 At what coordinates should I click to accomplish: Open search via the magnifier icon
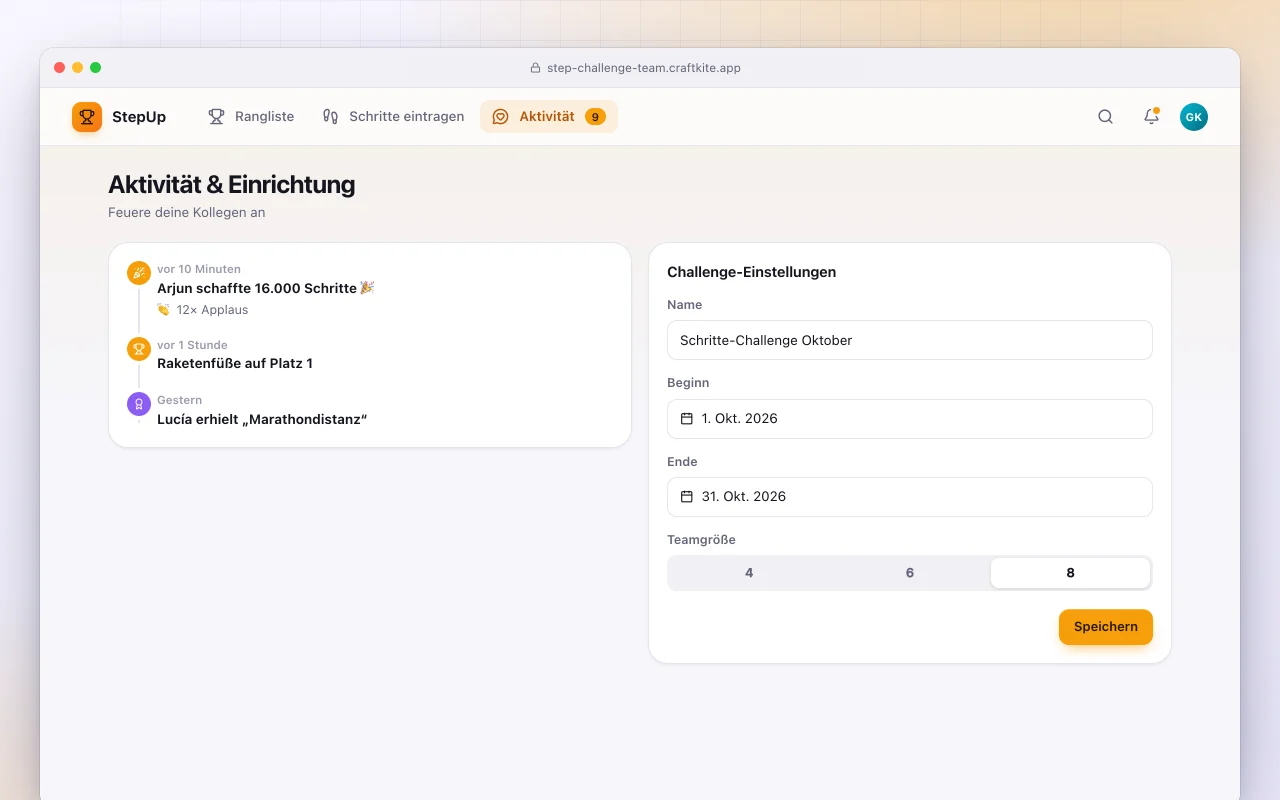1105,117
